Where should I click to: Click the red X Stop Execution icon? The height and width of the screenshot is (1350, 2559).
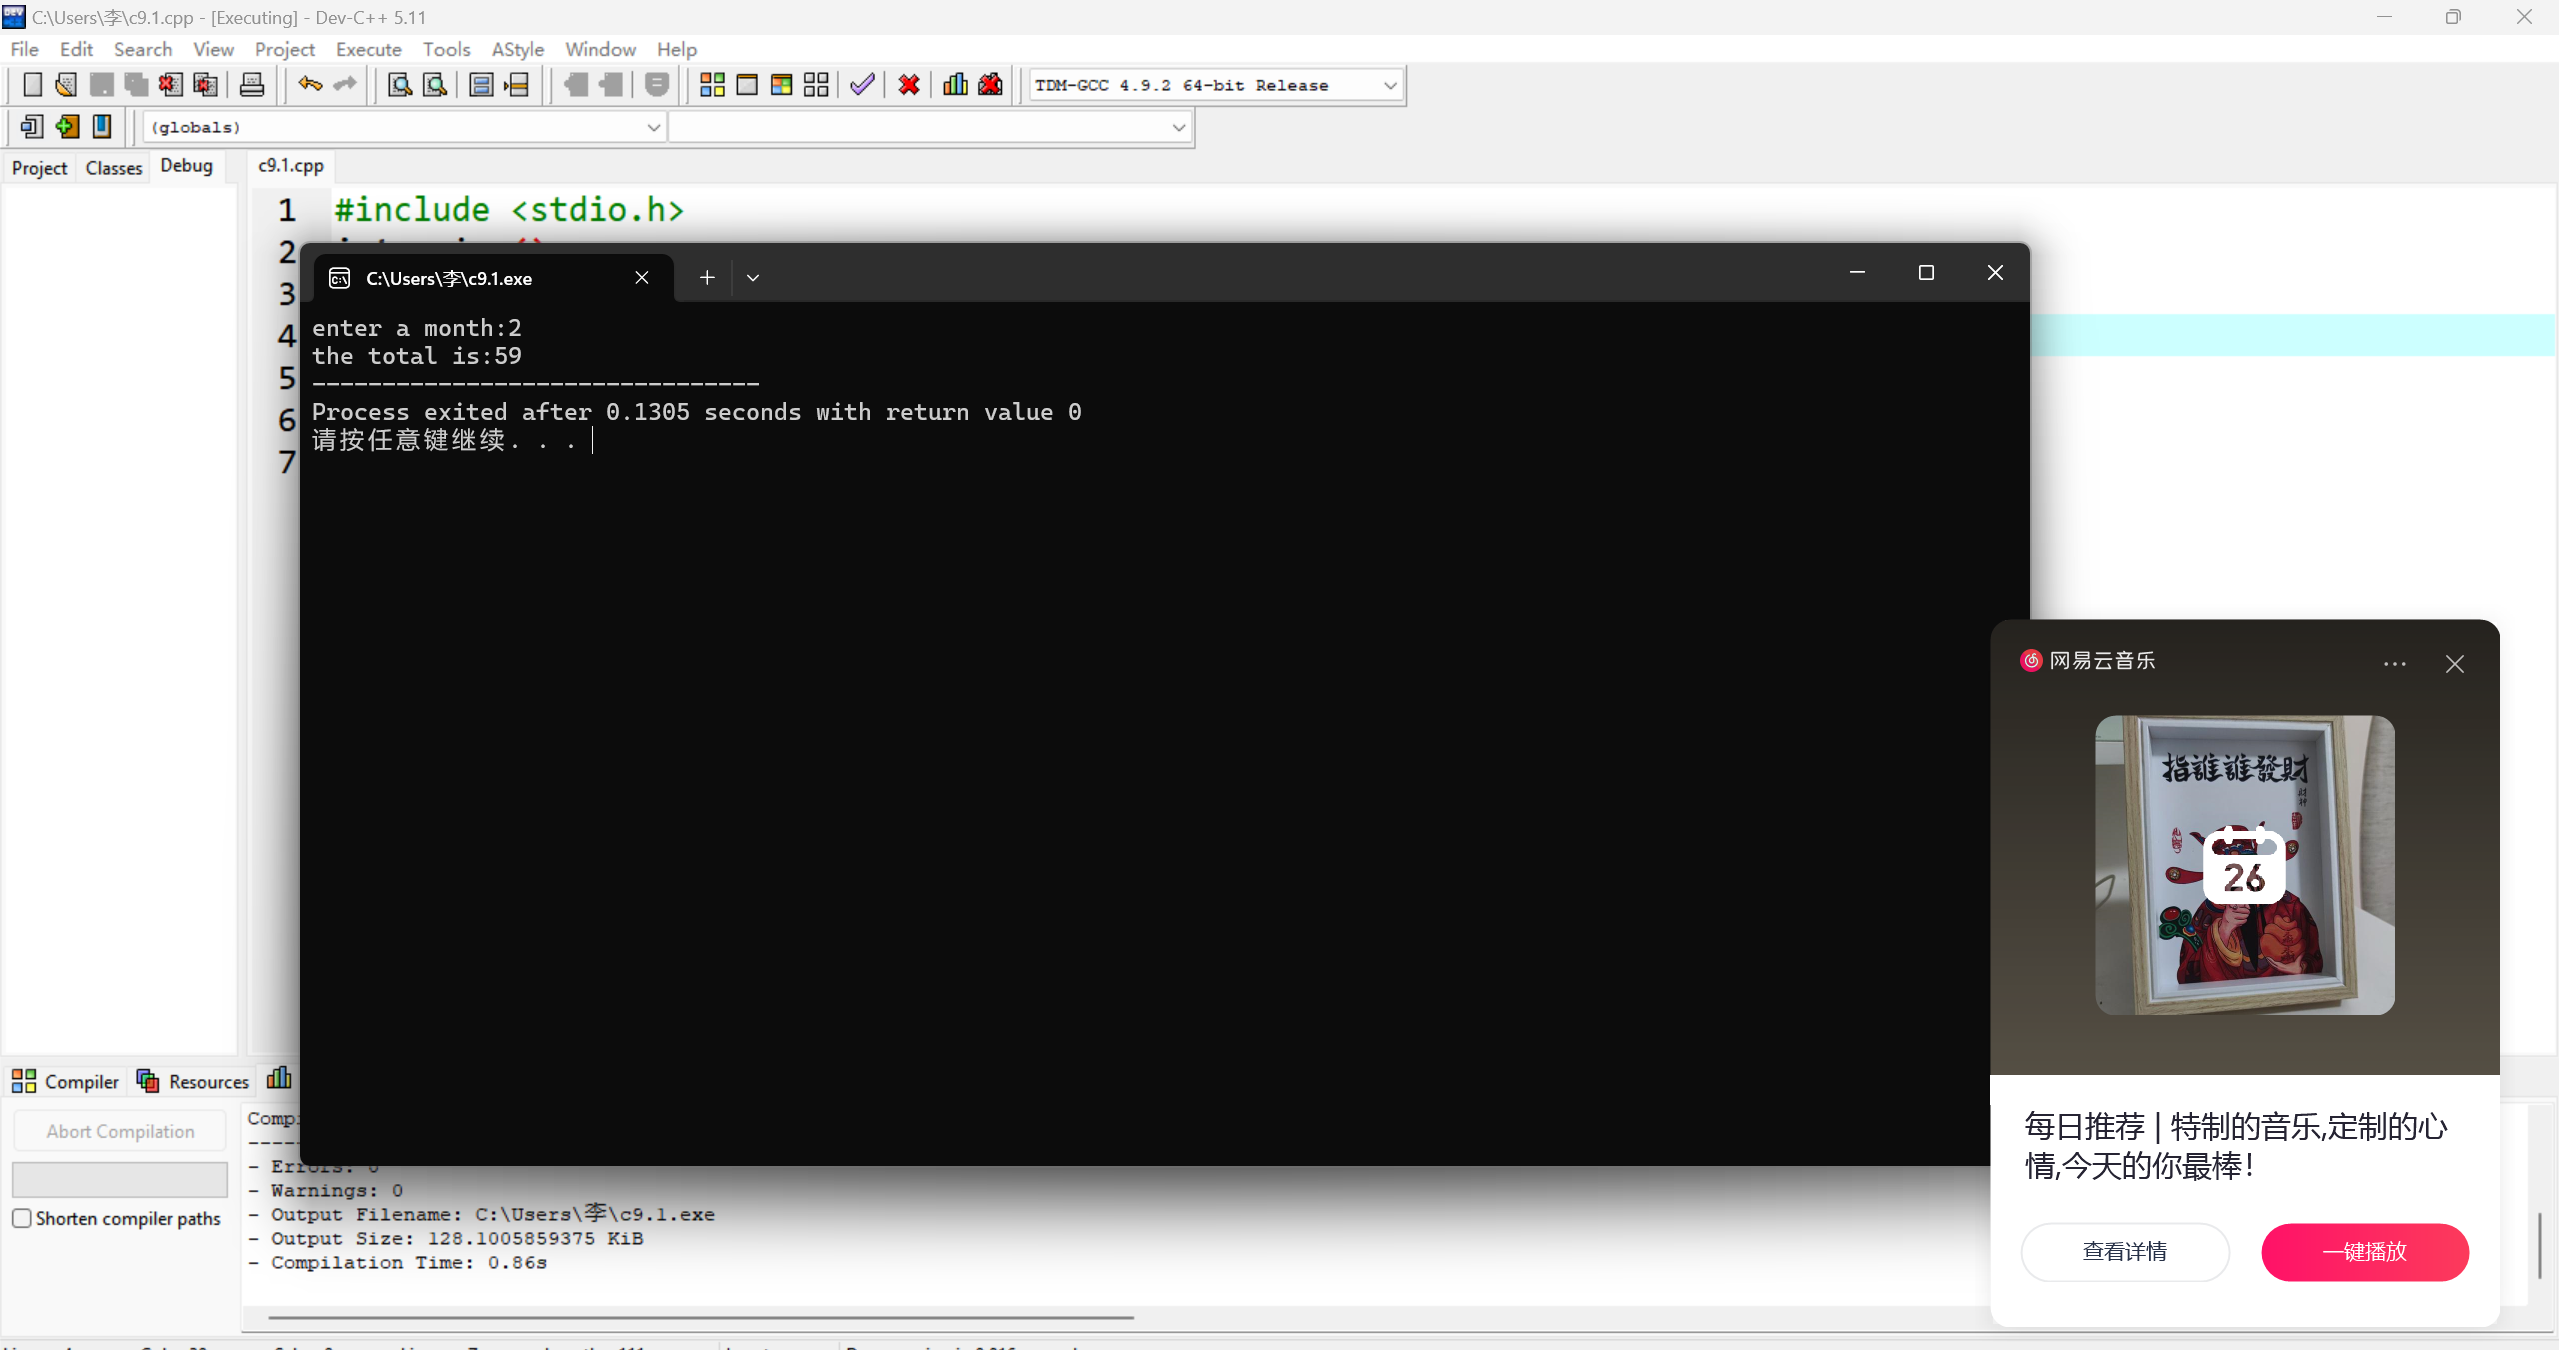tap(908, 85)
